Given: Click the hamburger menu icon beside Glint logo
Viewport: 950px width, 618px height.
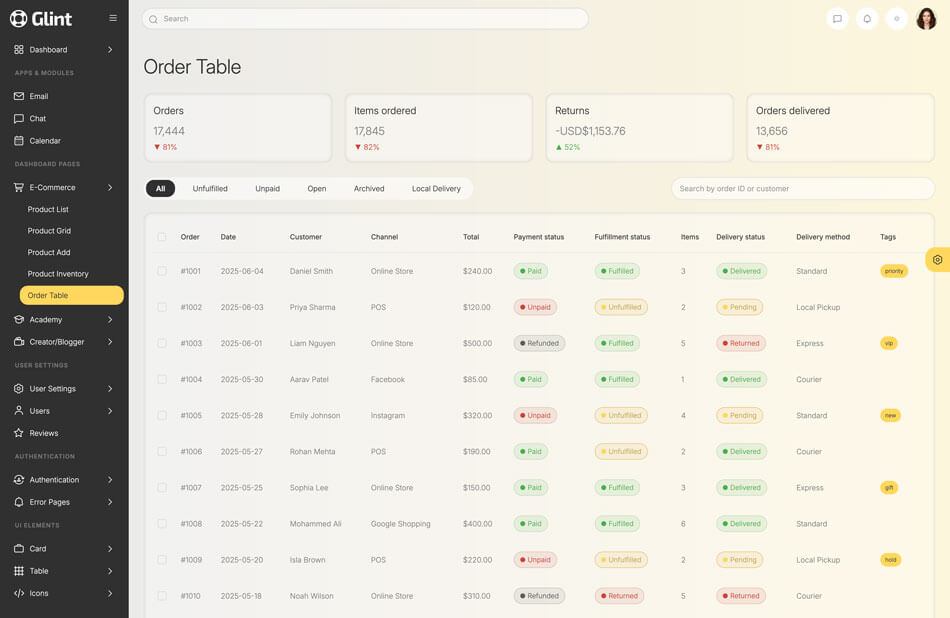Looking at the screenshot, I should tap(113, 18).
